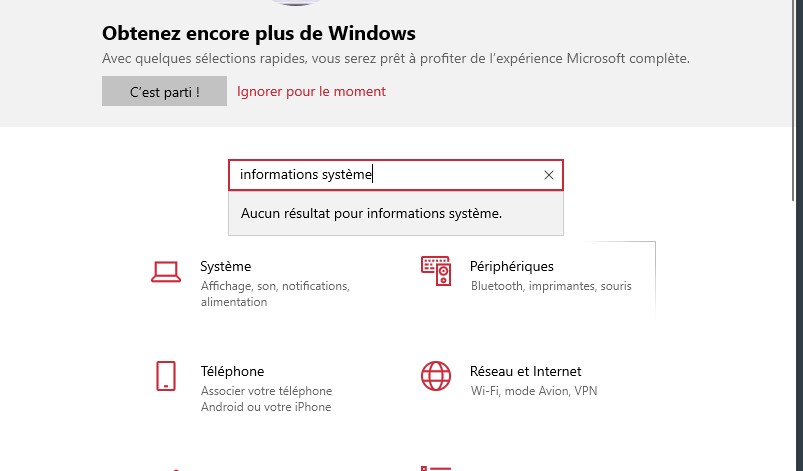The width and height of the screenshot is (803, 471).
Task: Select the Réseau et Internet globe icon
Action: tap(436, 376)
